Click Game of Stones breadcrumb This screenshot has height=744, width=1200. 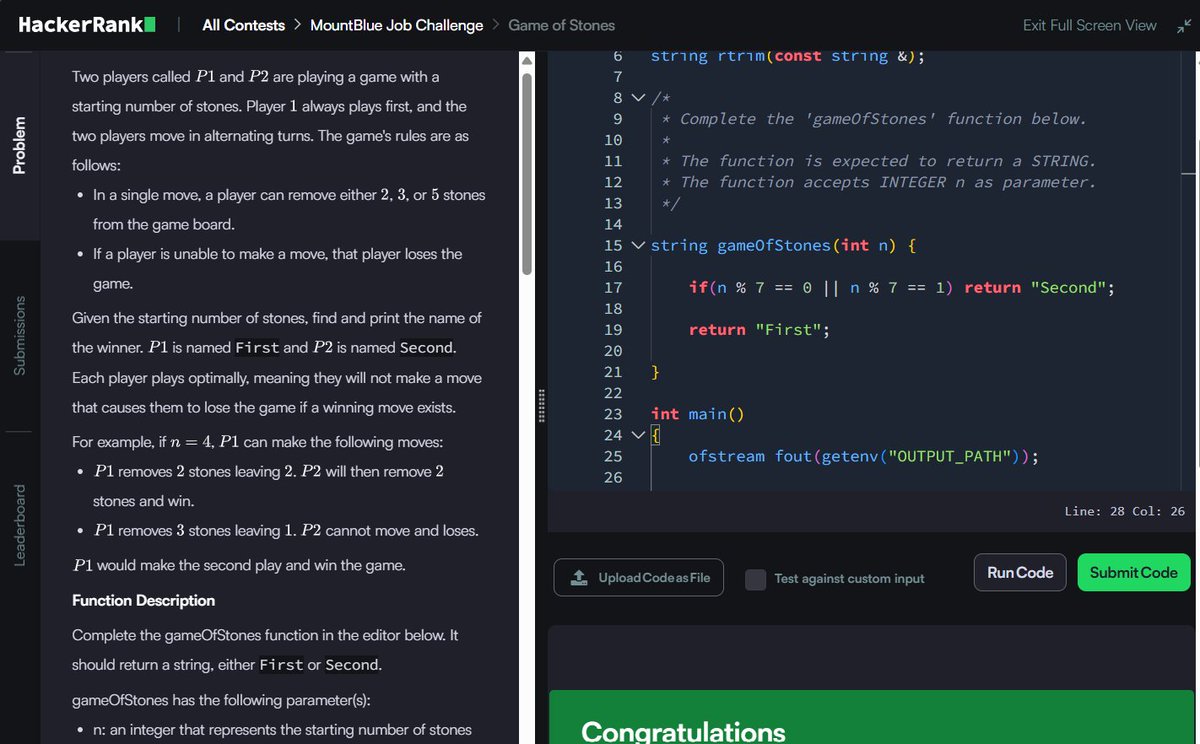pyautogui.click(x=561, y=26)
